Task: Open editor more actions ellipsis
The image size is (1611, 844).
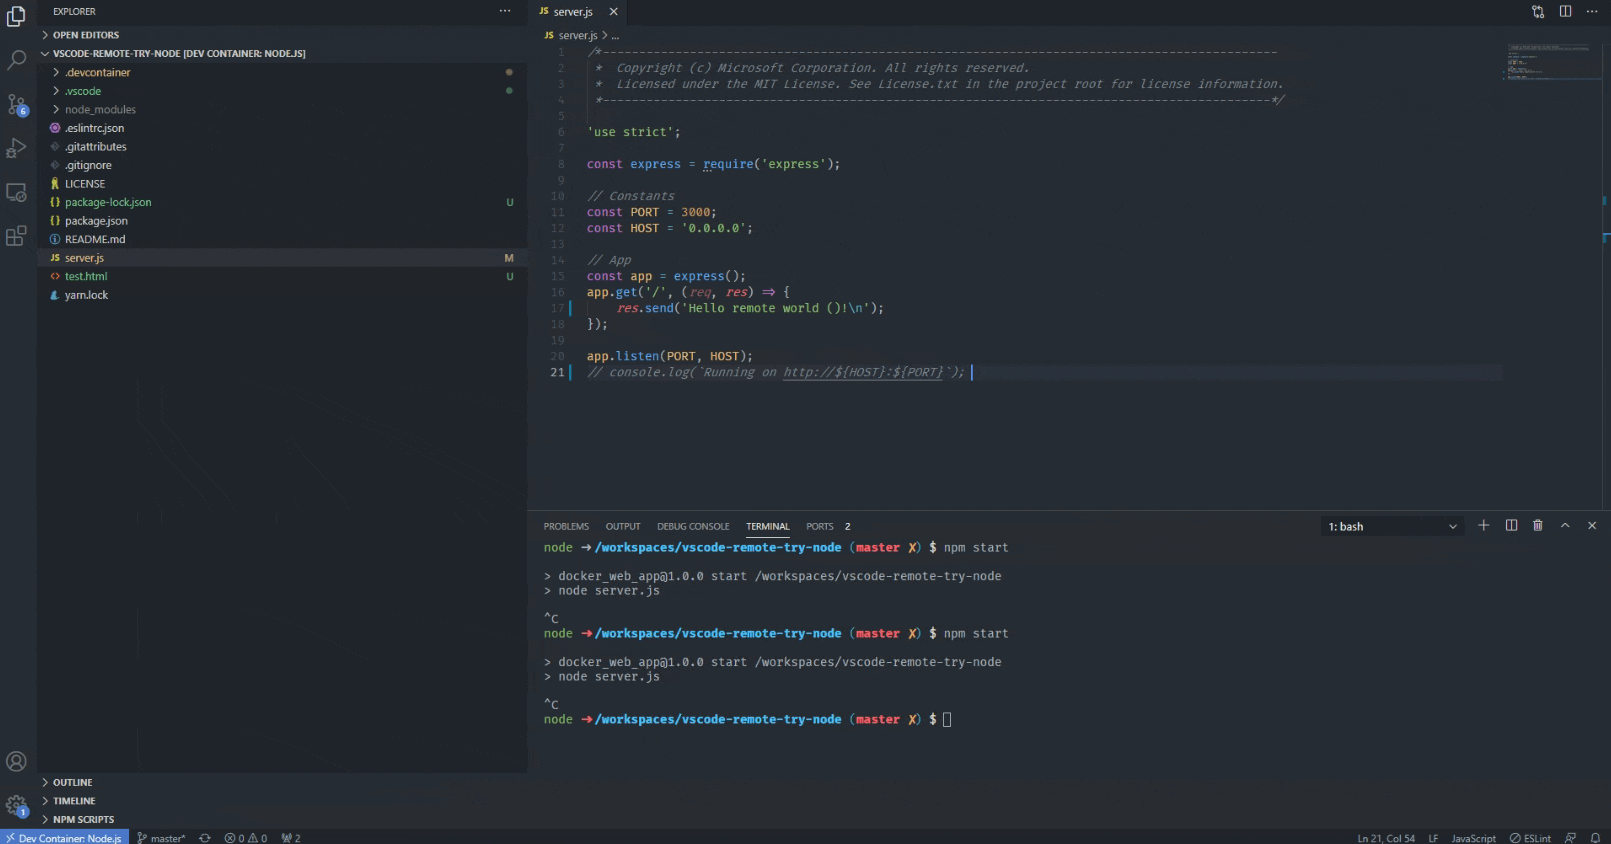Action: point(1592,11)
